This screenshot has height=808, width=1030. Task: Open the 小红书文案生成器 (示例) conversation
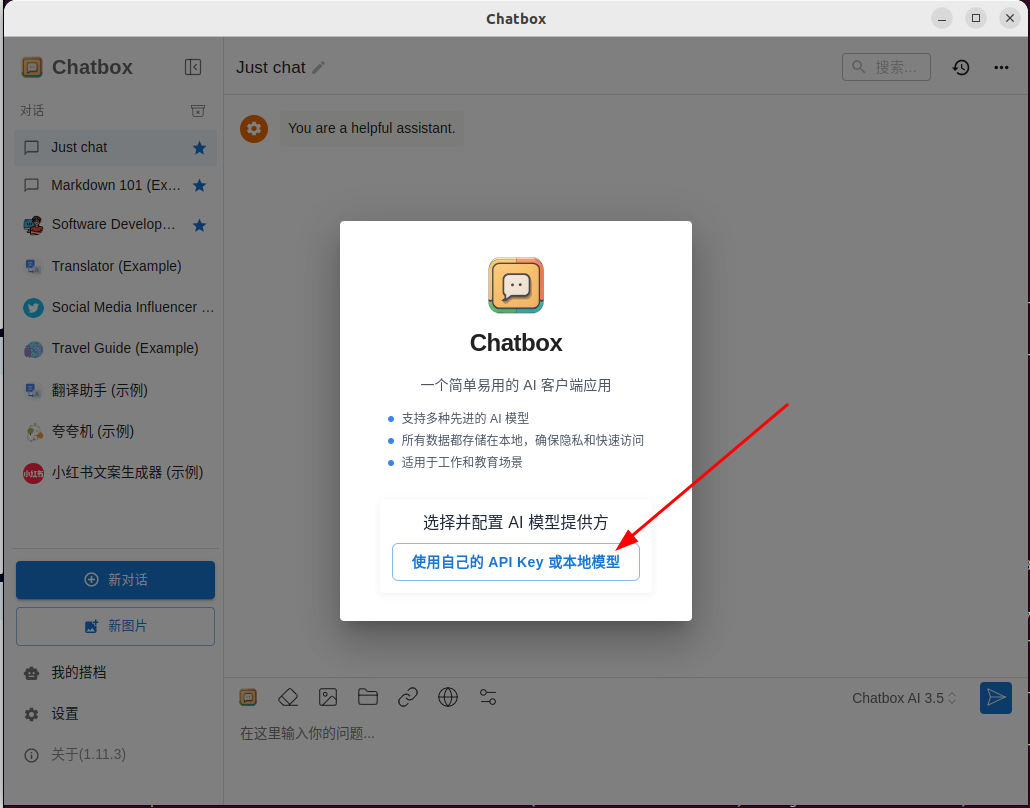(x=116, y=473)
